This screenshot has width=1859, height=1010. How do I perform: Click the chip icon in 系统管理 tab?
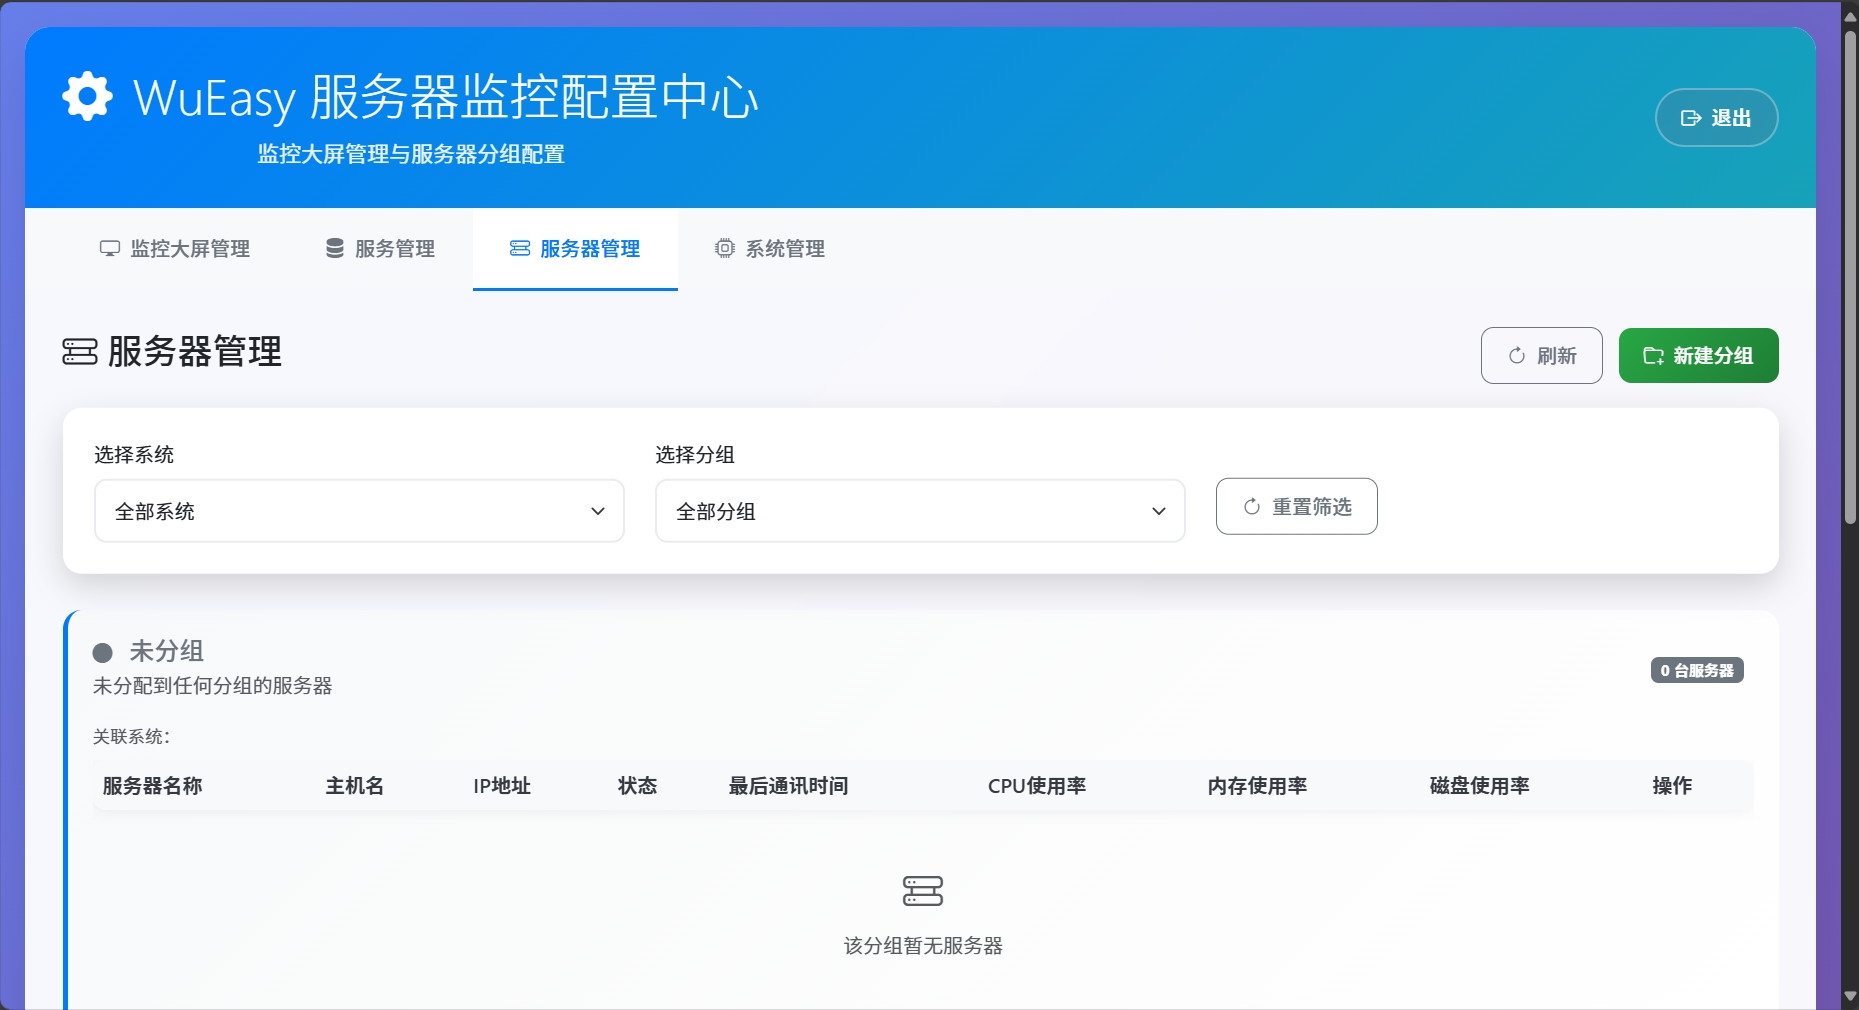[724, 248]
